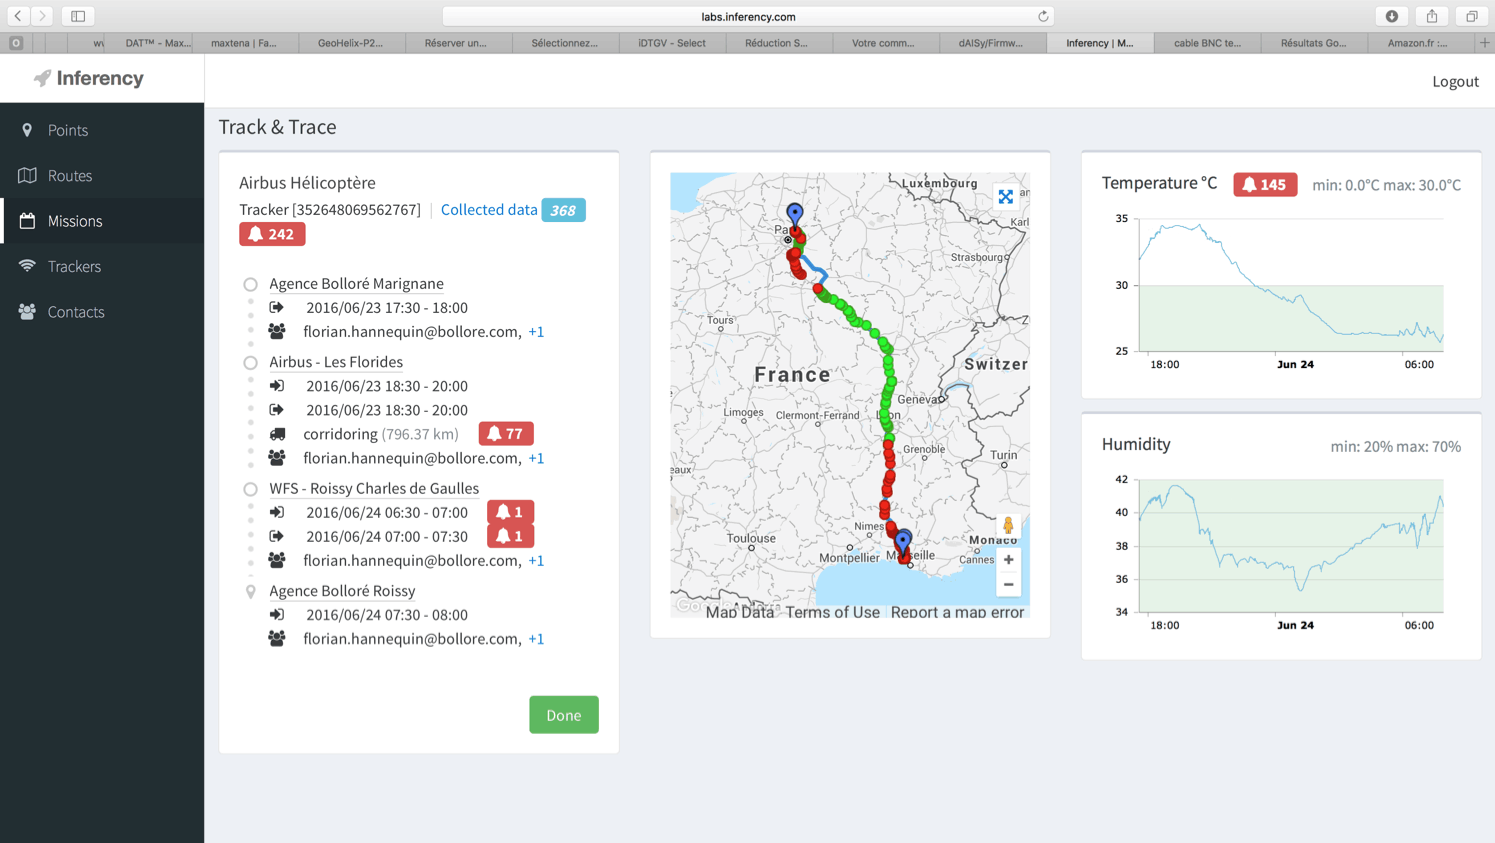Click the blue end marker near Marseille
1495x843 pixels.
tap(903, 541)
